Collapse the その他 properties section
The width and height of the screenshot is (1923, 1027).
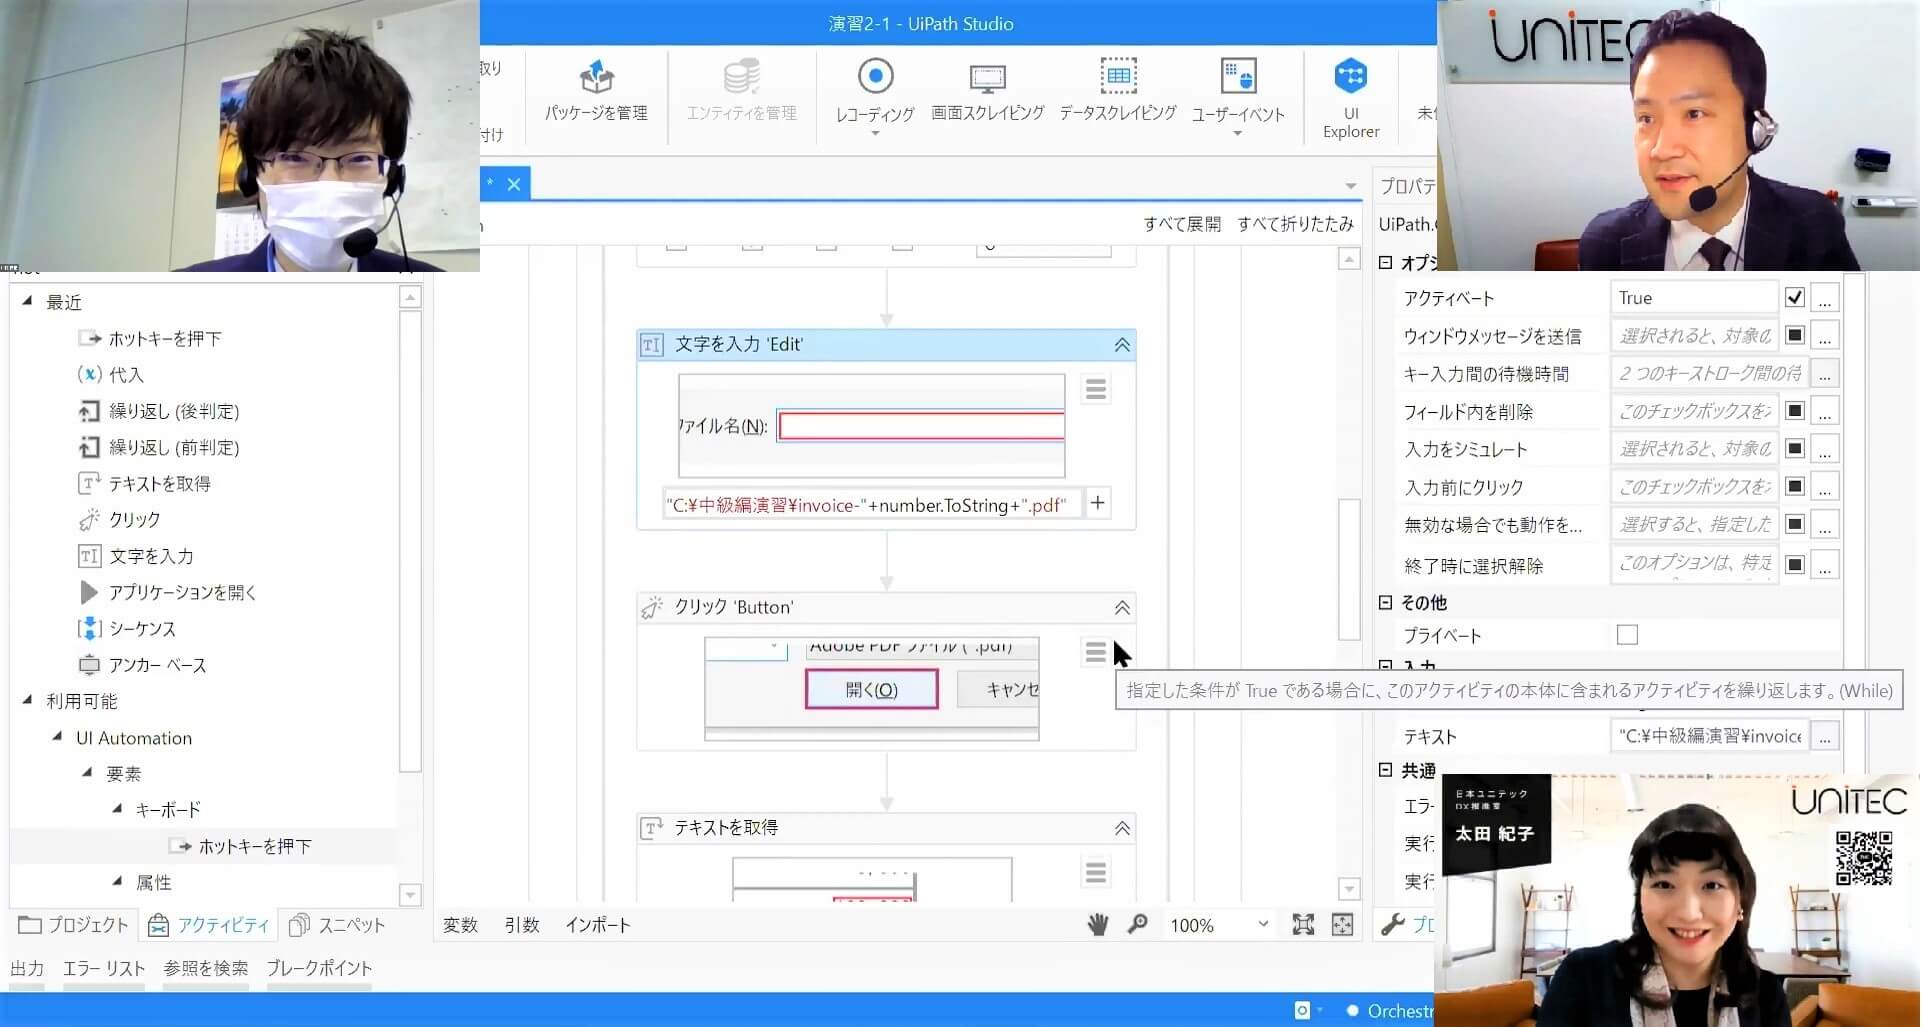(x=1385, y=602)
